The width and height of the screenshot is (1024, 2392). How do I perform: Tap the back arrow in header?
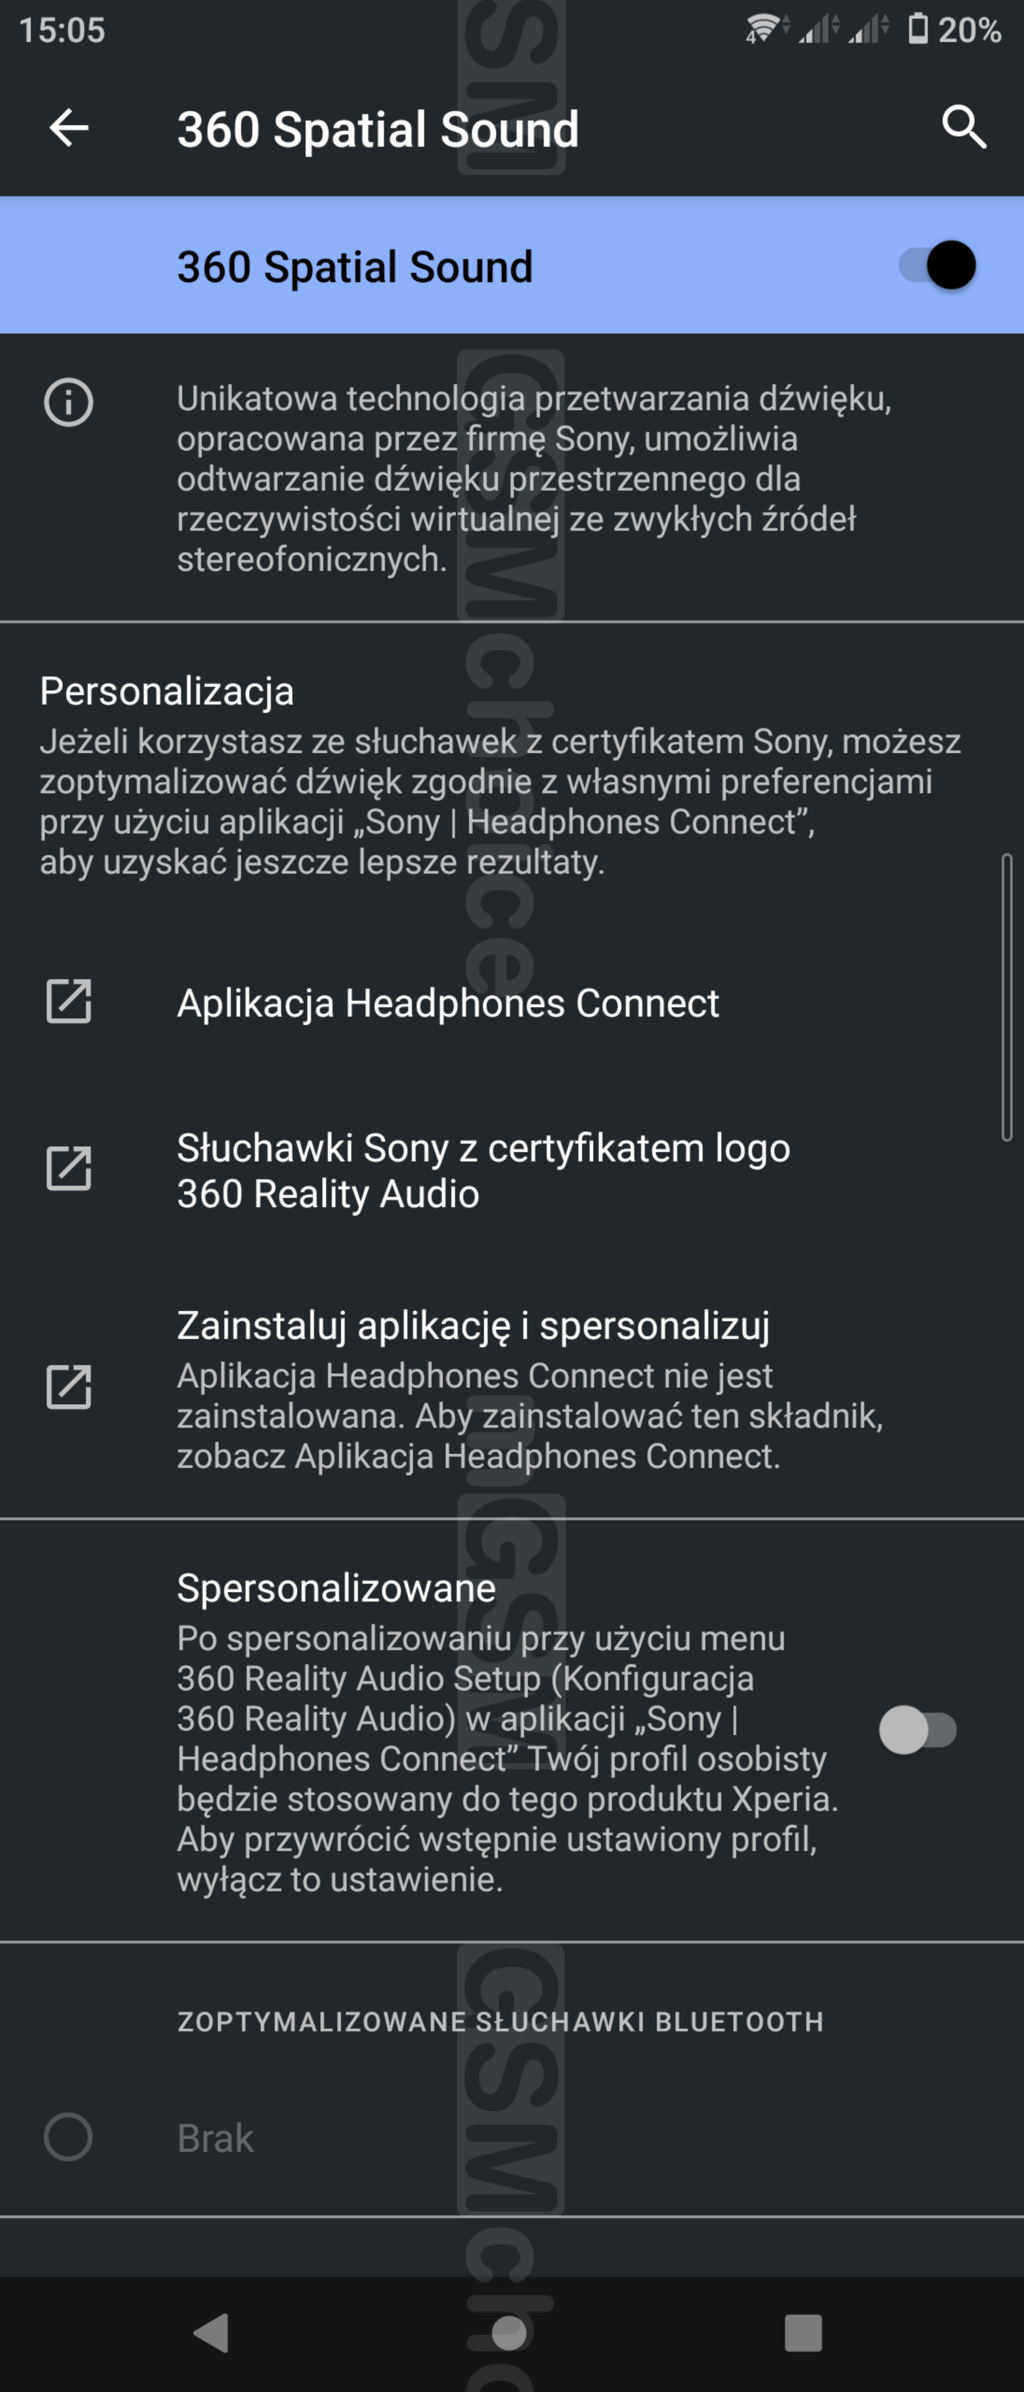69,128
